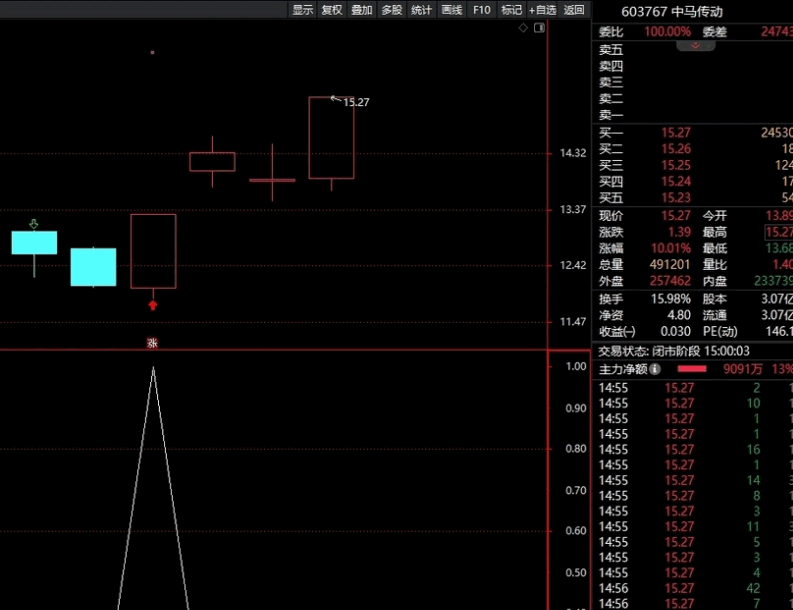Select stock title 603767 中马传动

tap(672, 12)
